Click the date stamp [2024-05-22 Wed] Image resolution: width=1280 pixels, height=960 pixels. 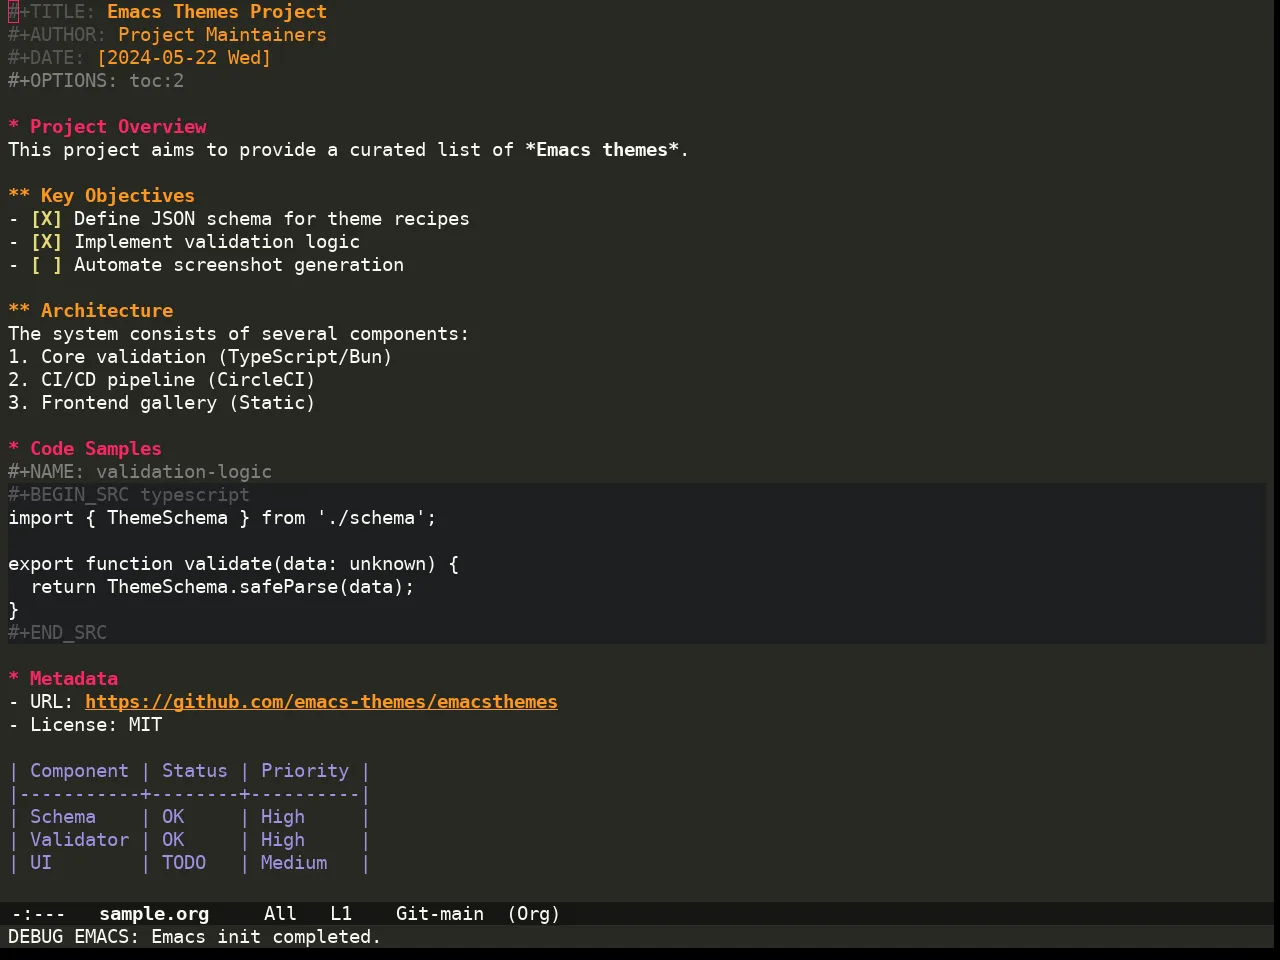(x=184, y=58)
